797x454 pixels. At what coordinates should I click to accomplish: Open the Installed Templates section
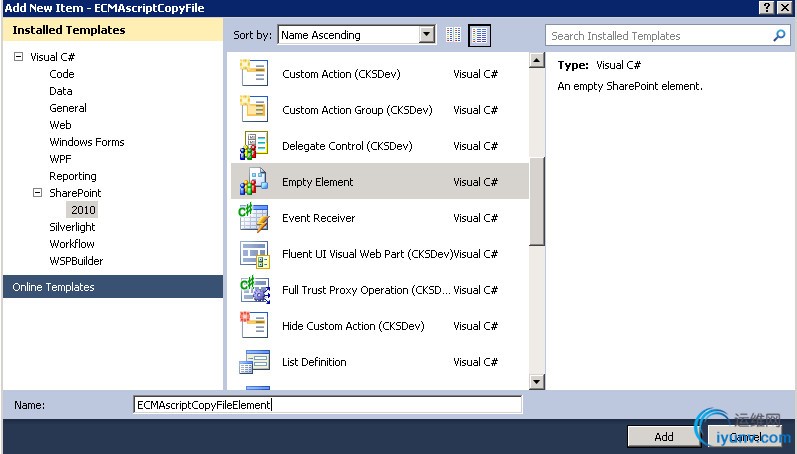point(113,29)
